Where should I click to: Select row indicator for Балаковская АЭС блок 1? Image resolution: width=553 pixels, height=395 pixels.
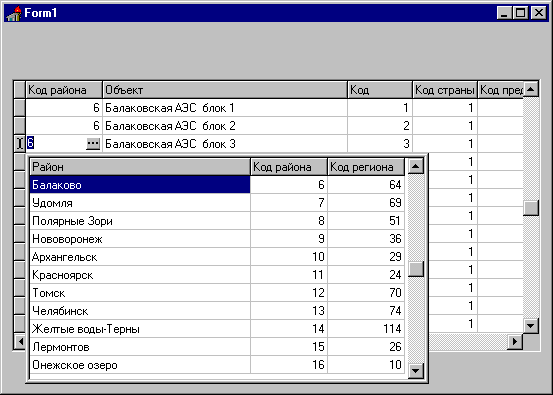[20, 108]
